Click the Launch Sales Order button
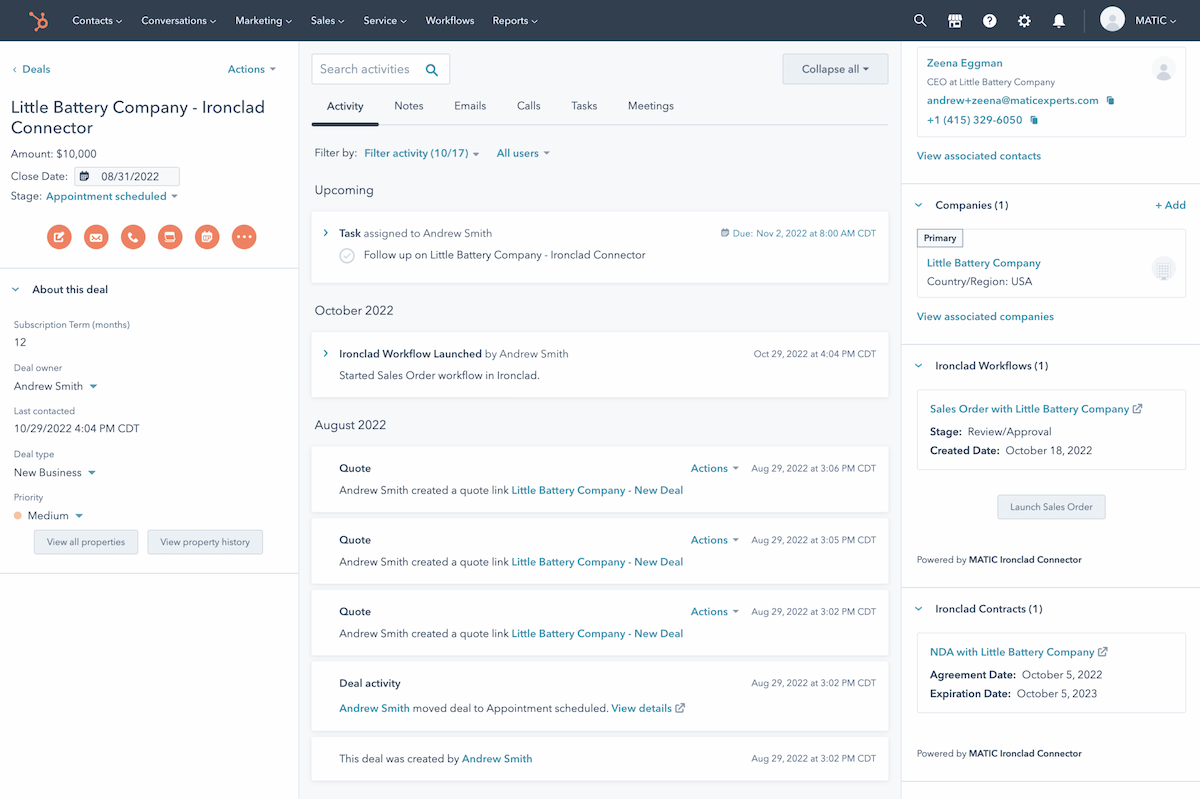 (x=1051, y=507)
